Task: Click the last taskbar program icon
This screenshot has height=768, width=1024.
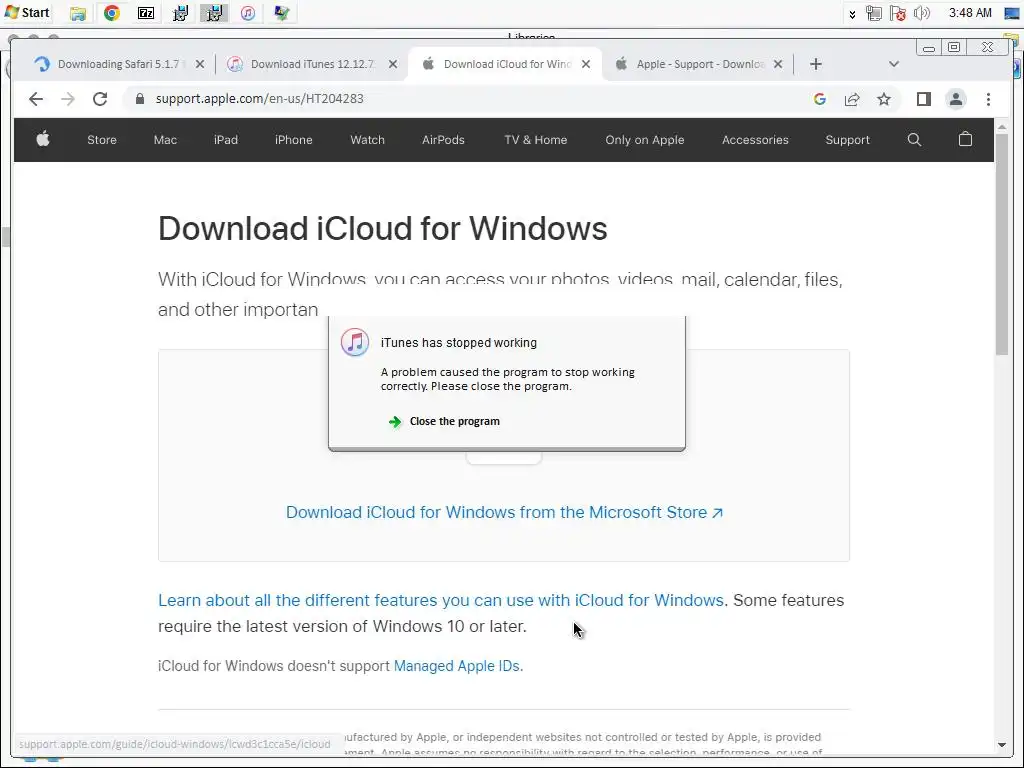Action: (x=281, y=13)
